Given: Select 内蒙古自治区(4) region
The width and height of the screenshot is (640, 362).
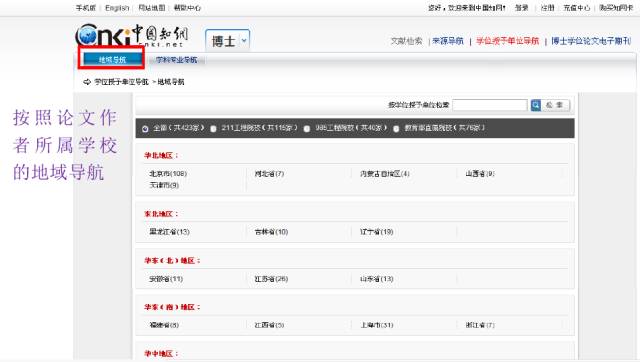Looking at the screenshot, I should coord(384,174).
